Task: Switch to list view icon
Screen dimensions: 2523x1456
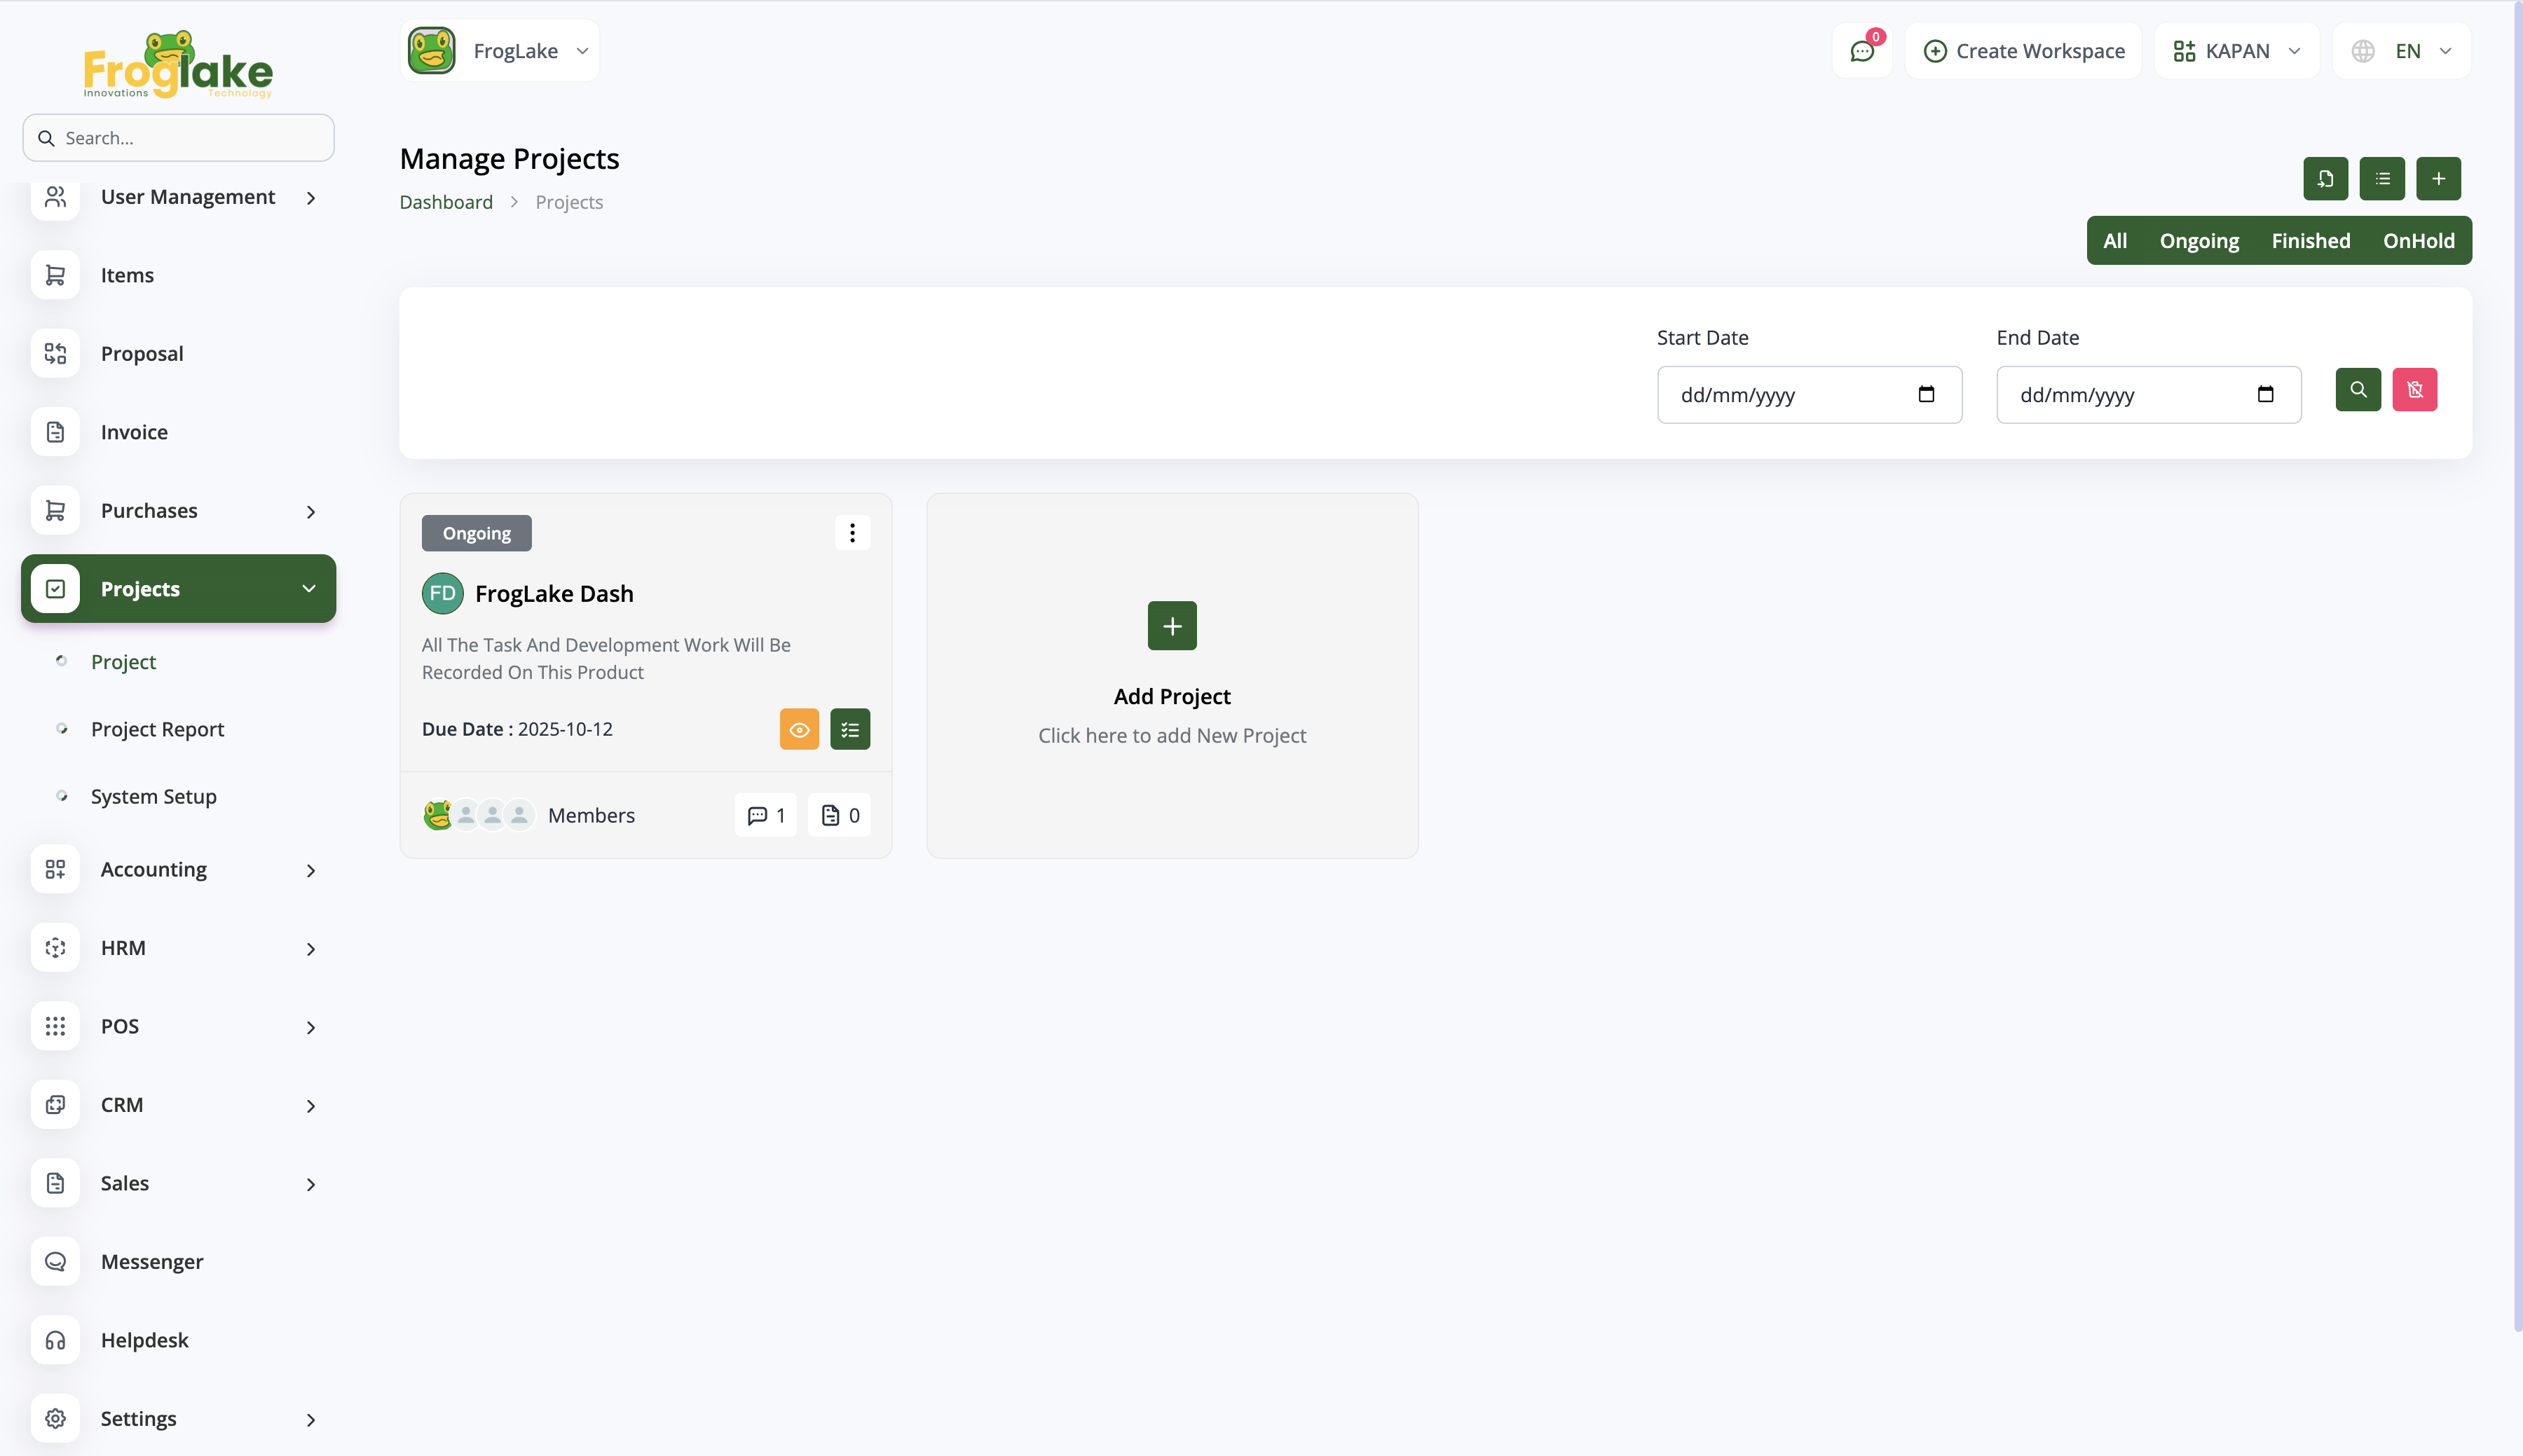Action: (x=2382, y=179)
